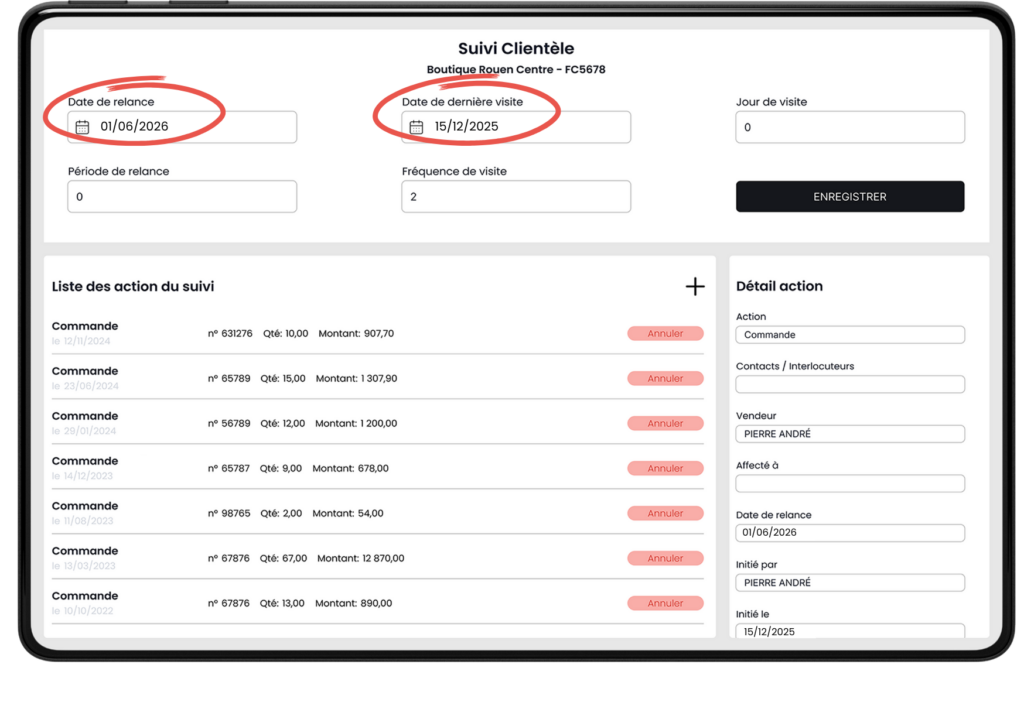This screenshot has width=1024, height=726.
Task: Click the plus icon to add an action
Action: click(x=695, y=287)
